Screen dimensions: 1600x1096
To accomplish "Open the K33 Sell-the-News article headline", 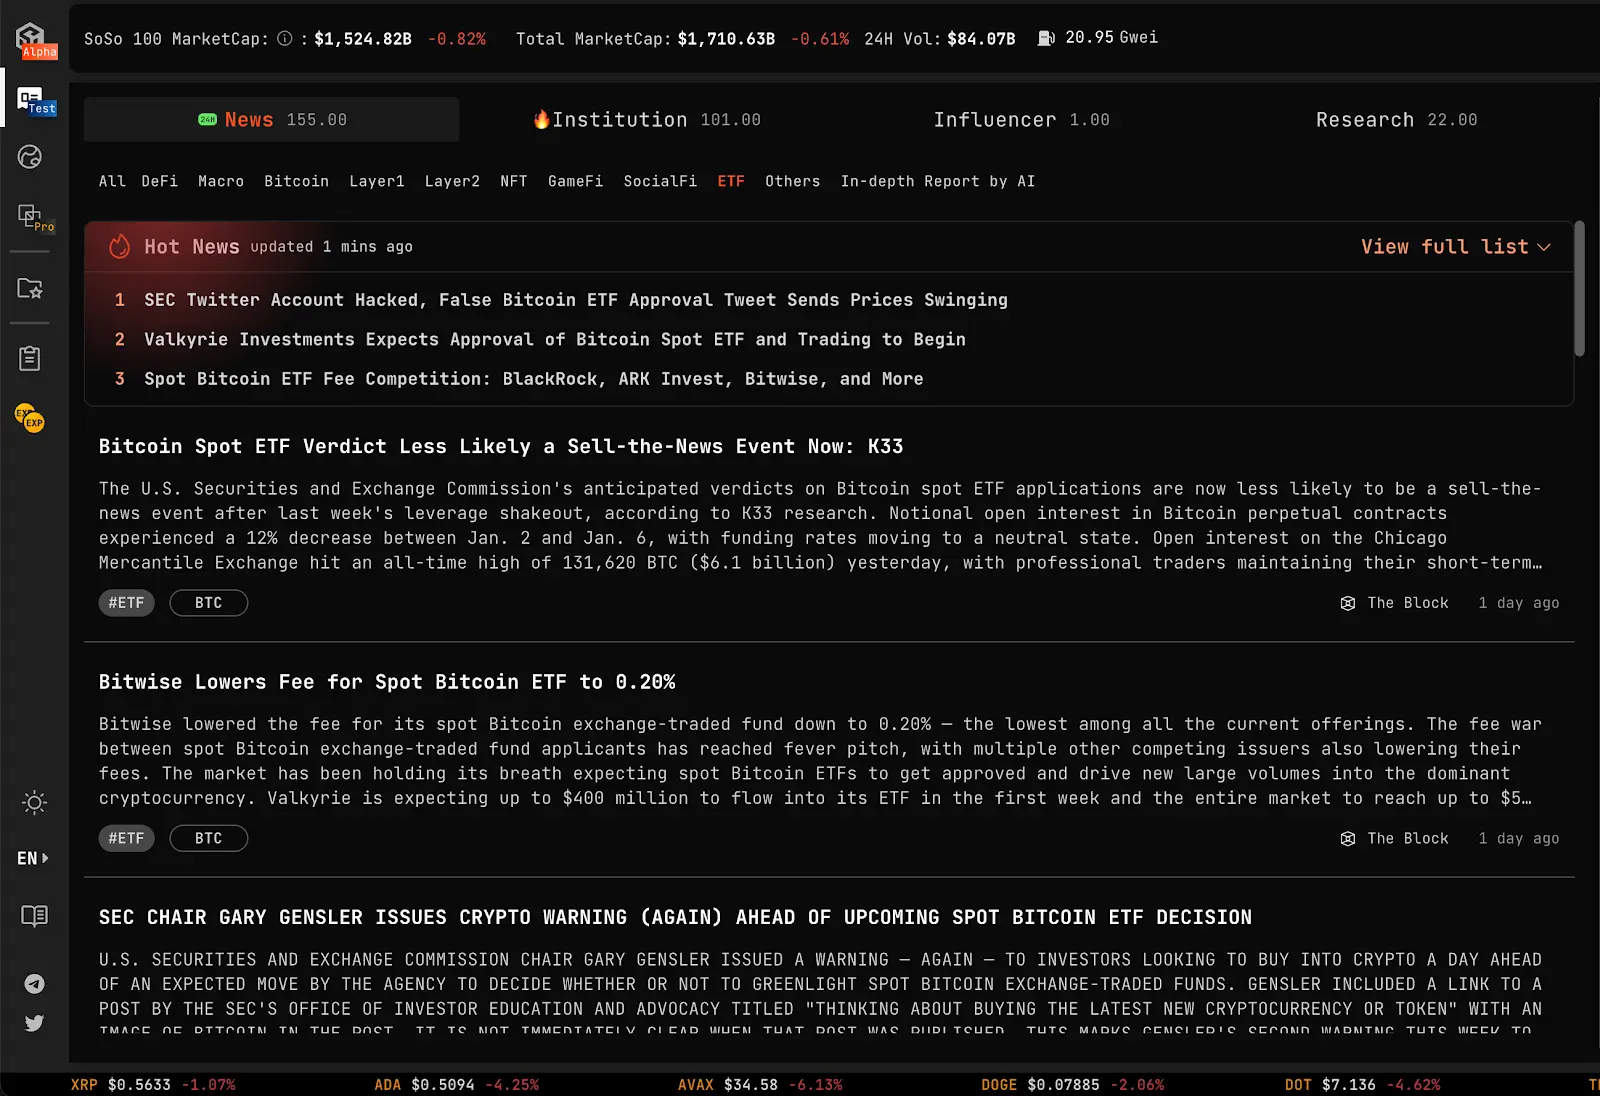I will (x=501, y=447).
